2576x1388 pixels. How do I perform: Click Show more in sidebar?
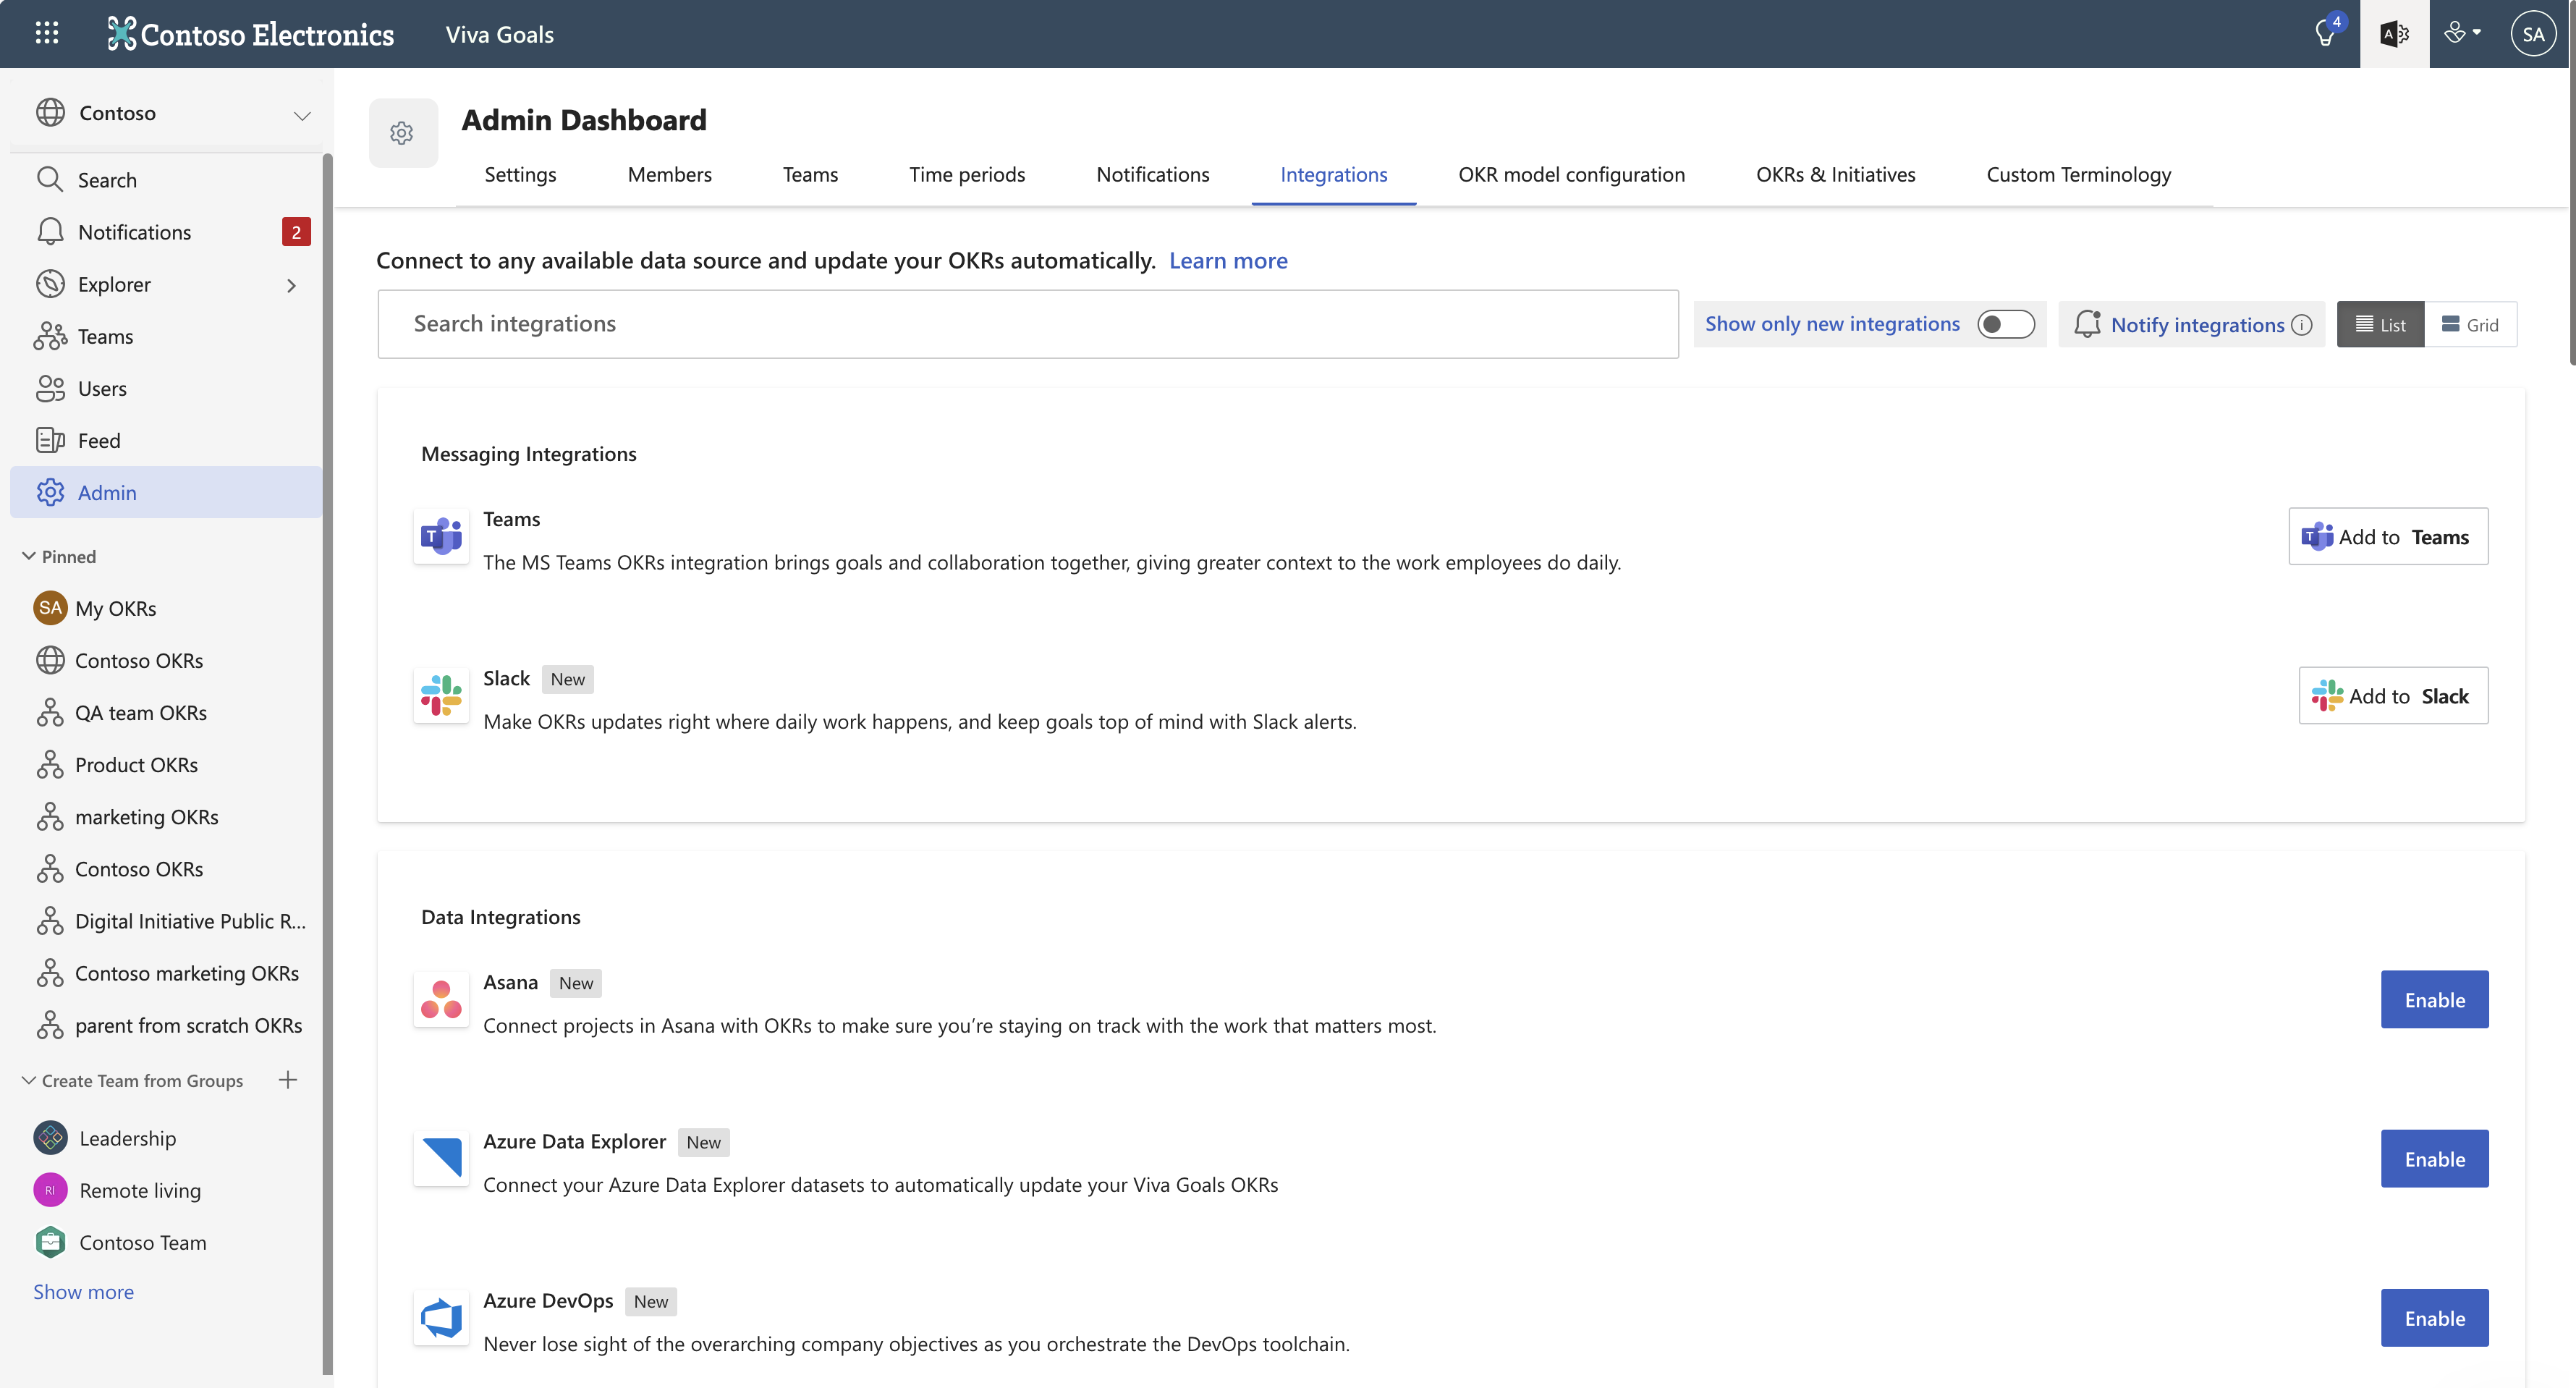tap(83, 1291)
